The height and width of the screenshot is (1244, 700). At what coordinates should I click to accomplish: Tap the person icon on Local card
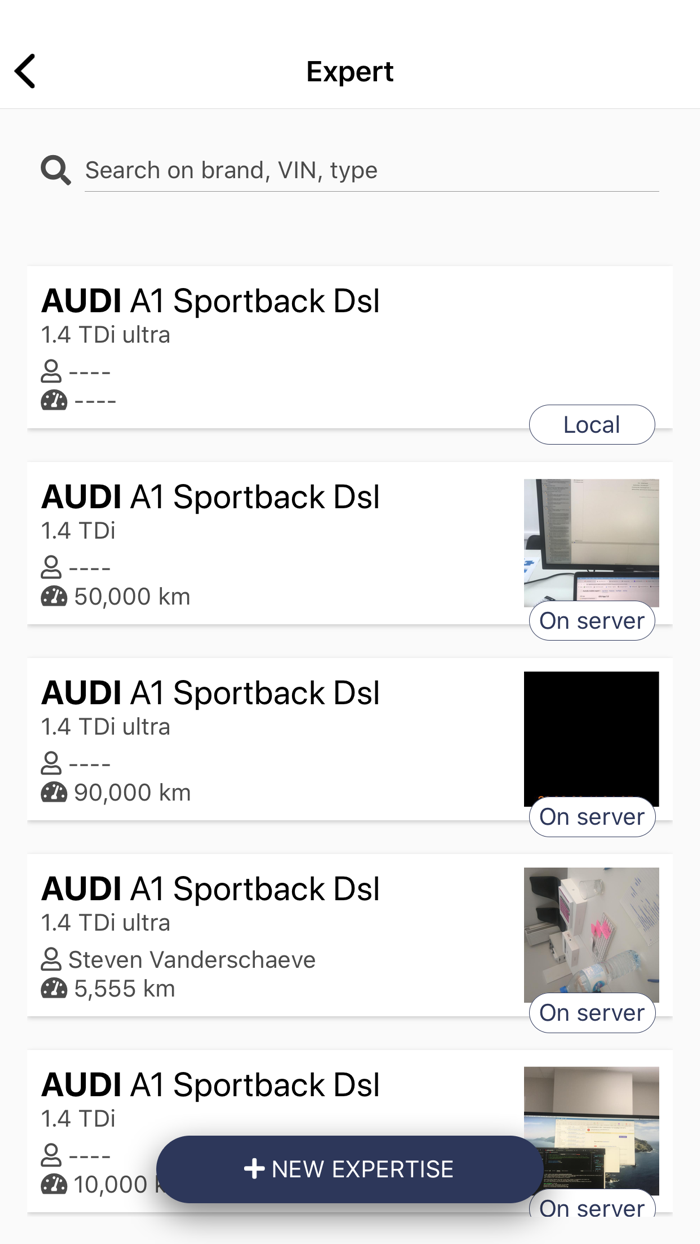(51, 372)
